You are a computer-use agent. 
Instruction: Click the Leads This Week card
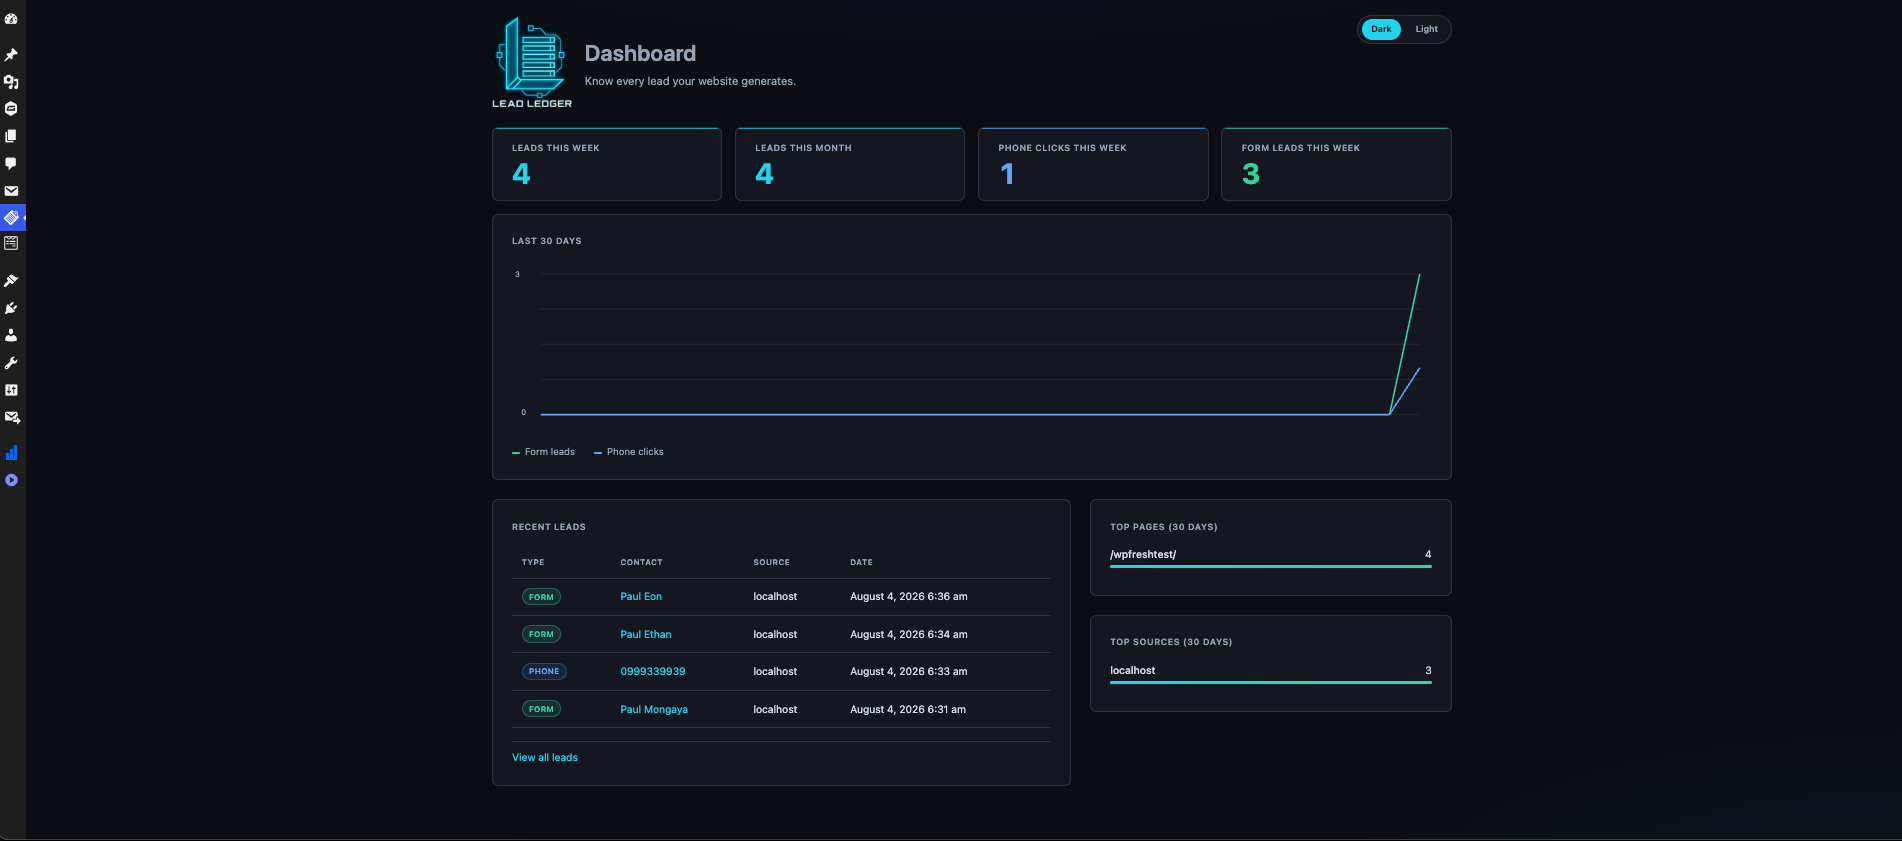click(x=607, y=164)
